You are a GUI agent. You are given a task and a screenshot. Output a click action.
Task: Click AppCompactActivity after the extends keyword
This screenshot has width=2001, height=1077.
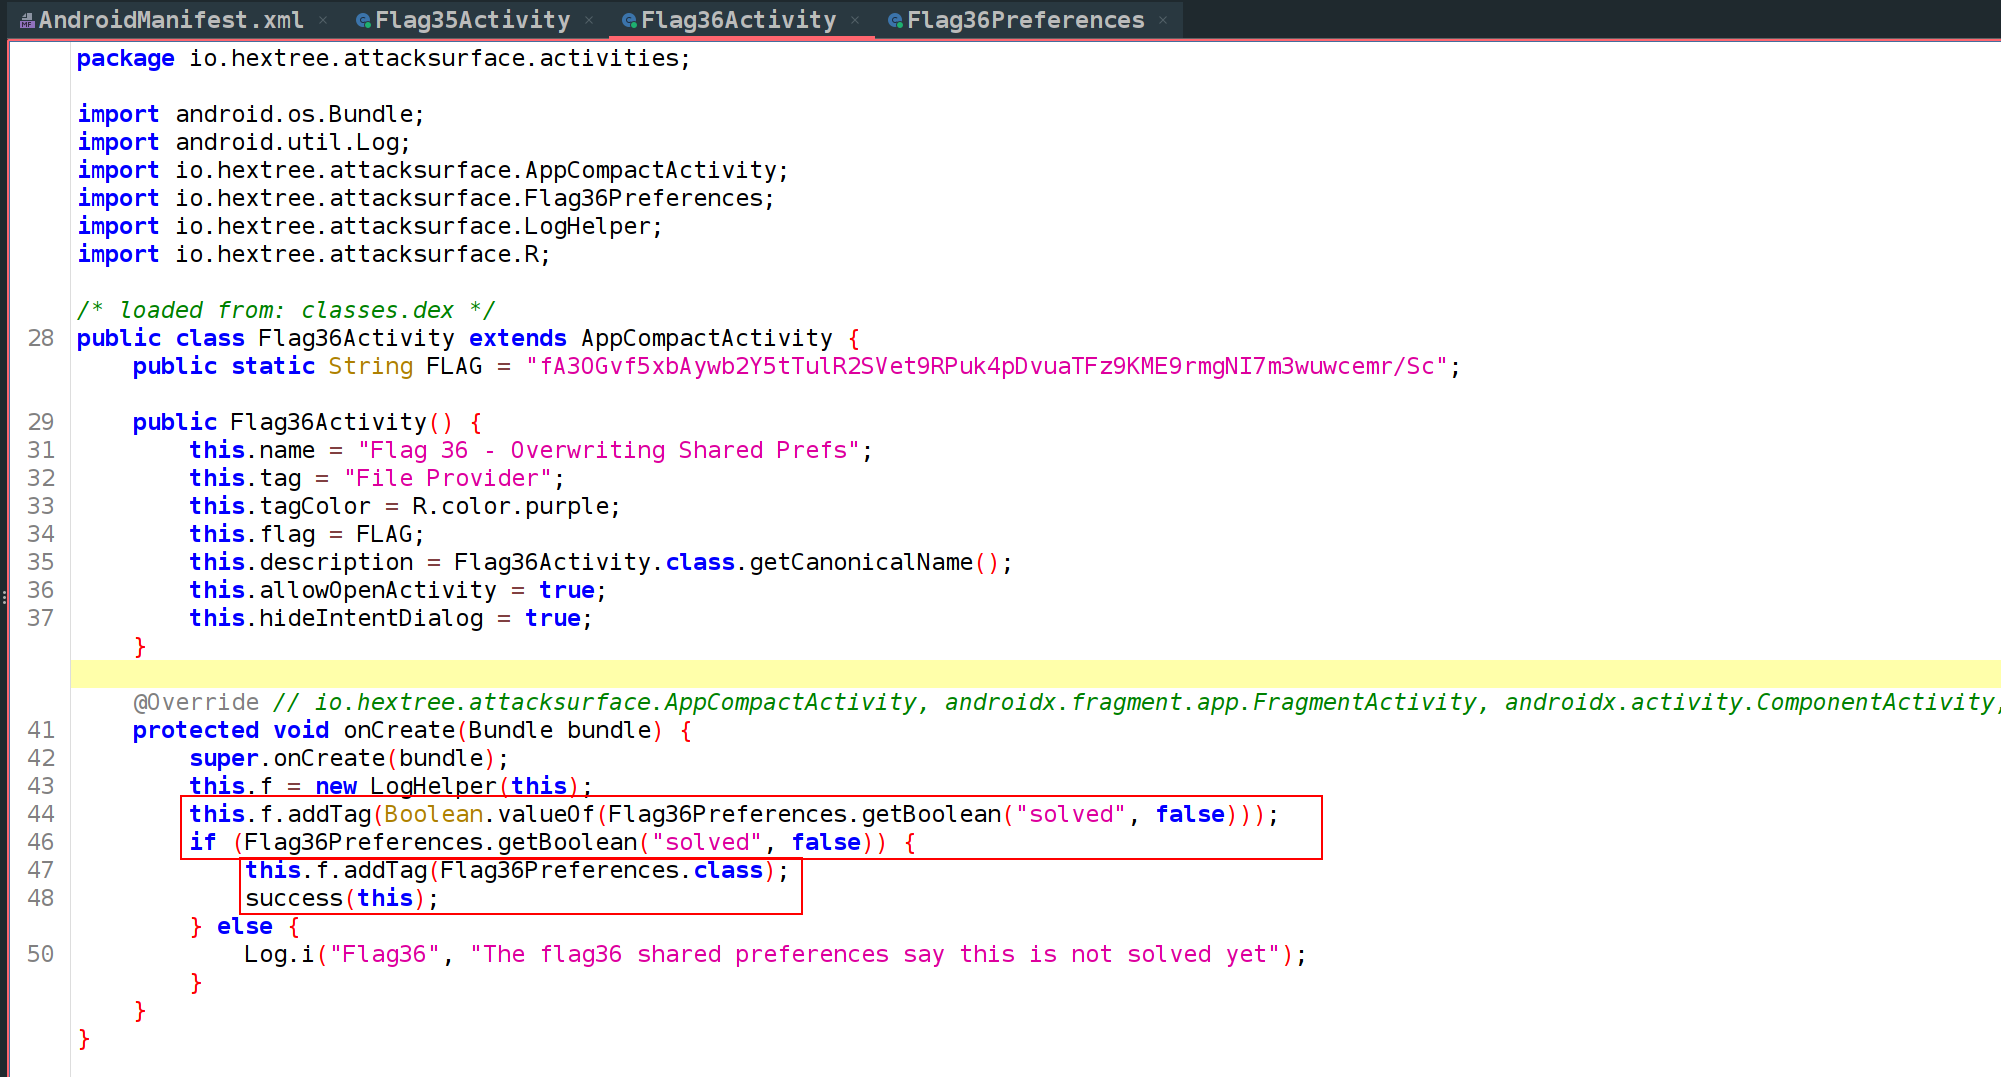click(x=706, y=338)
